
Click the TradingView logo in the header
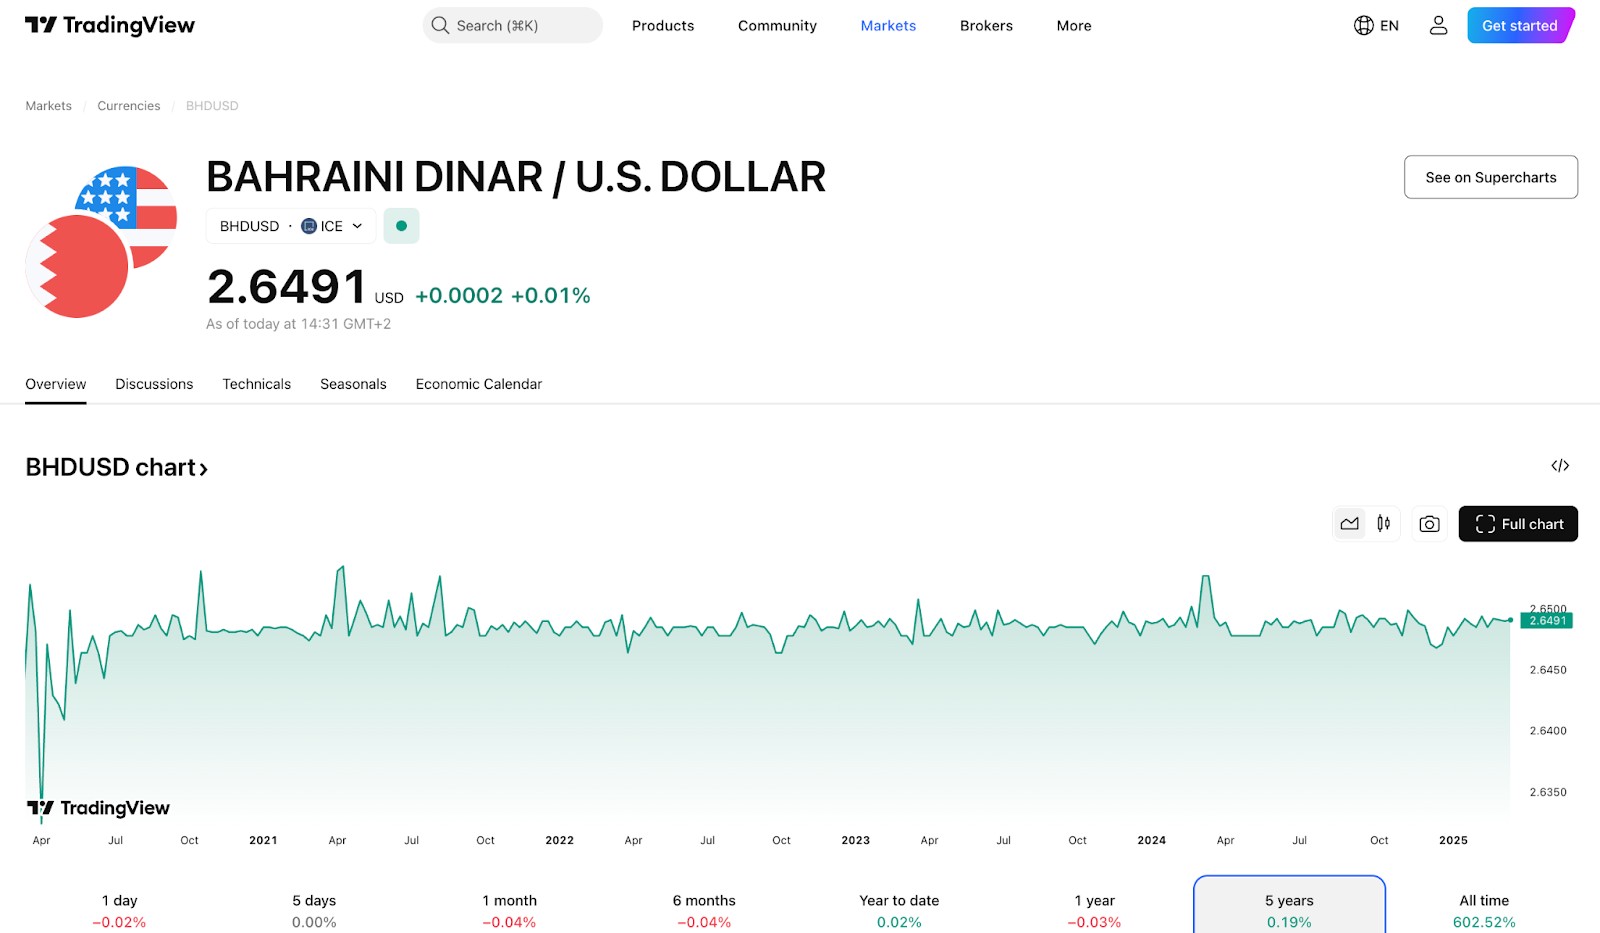click(x=110, y=25)
